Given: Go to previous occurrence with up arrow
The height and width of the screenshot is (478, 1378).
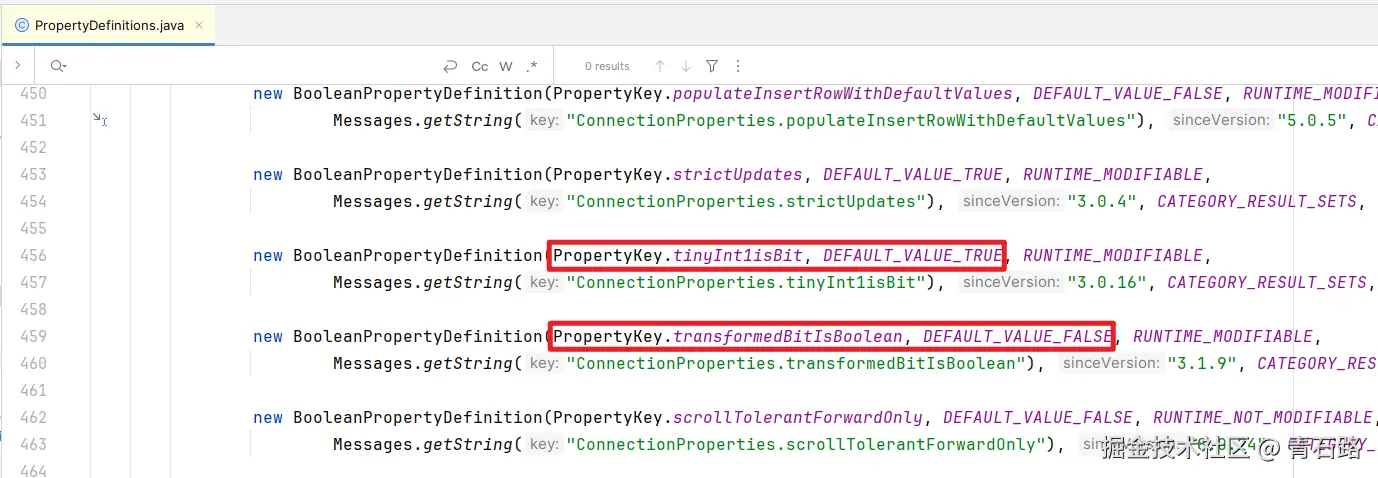Looking at the screenshot, I should click(660, 66).
